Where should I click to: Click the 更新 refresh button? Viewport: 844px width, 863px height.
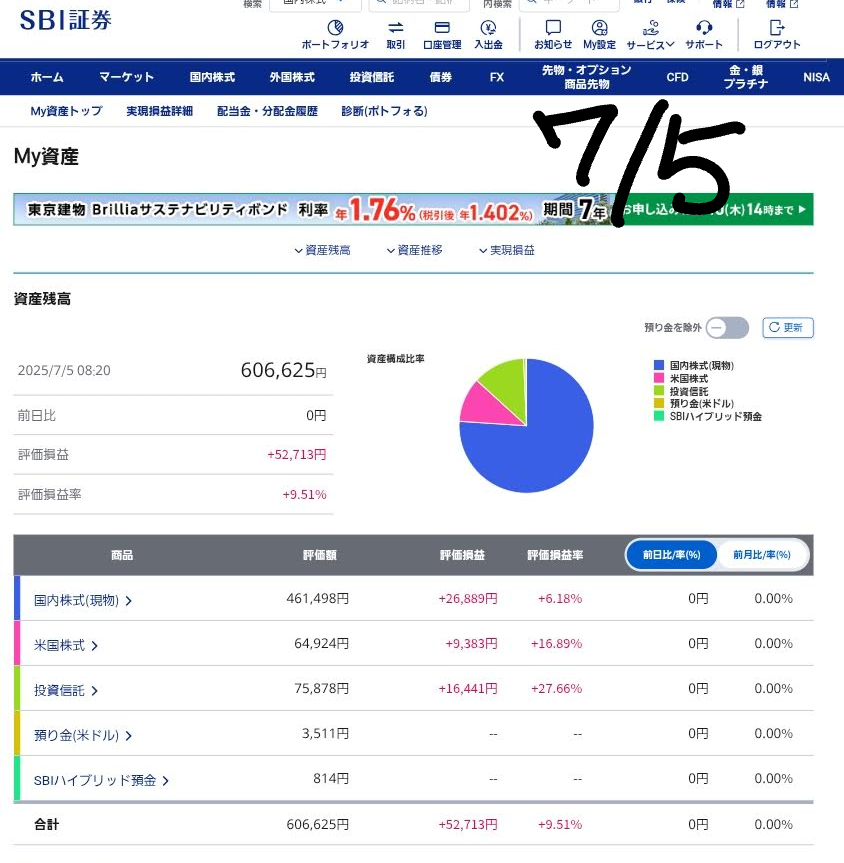pos(788,327)
